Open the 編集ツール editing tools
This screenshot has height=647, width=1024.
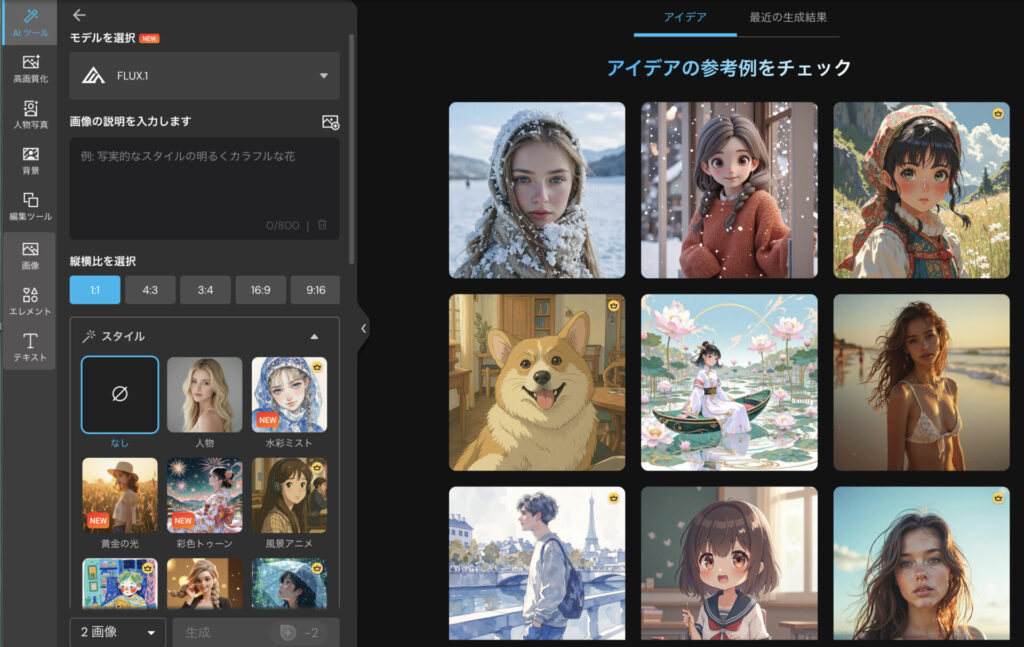point(30,207)
